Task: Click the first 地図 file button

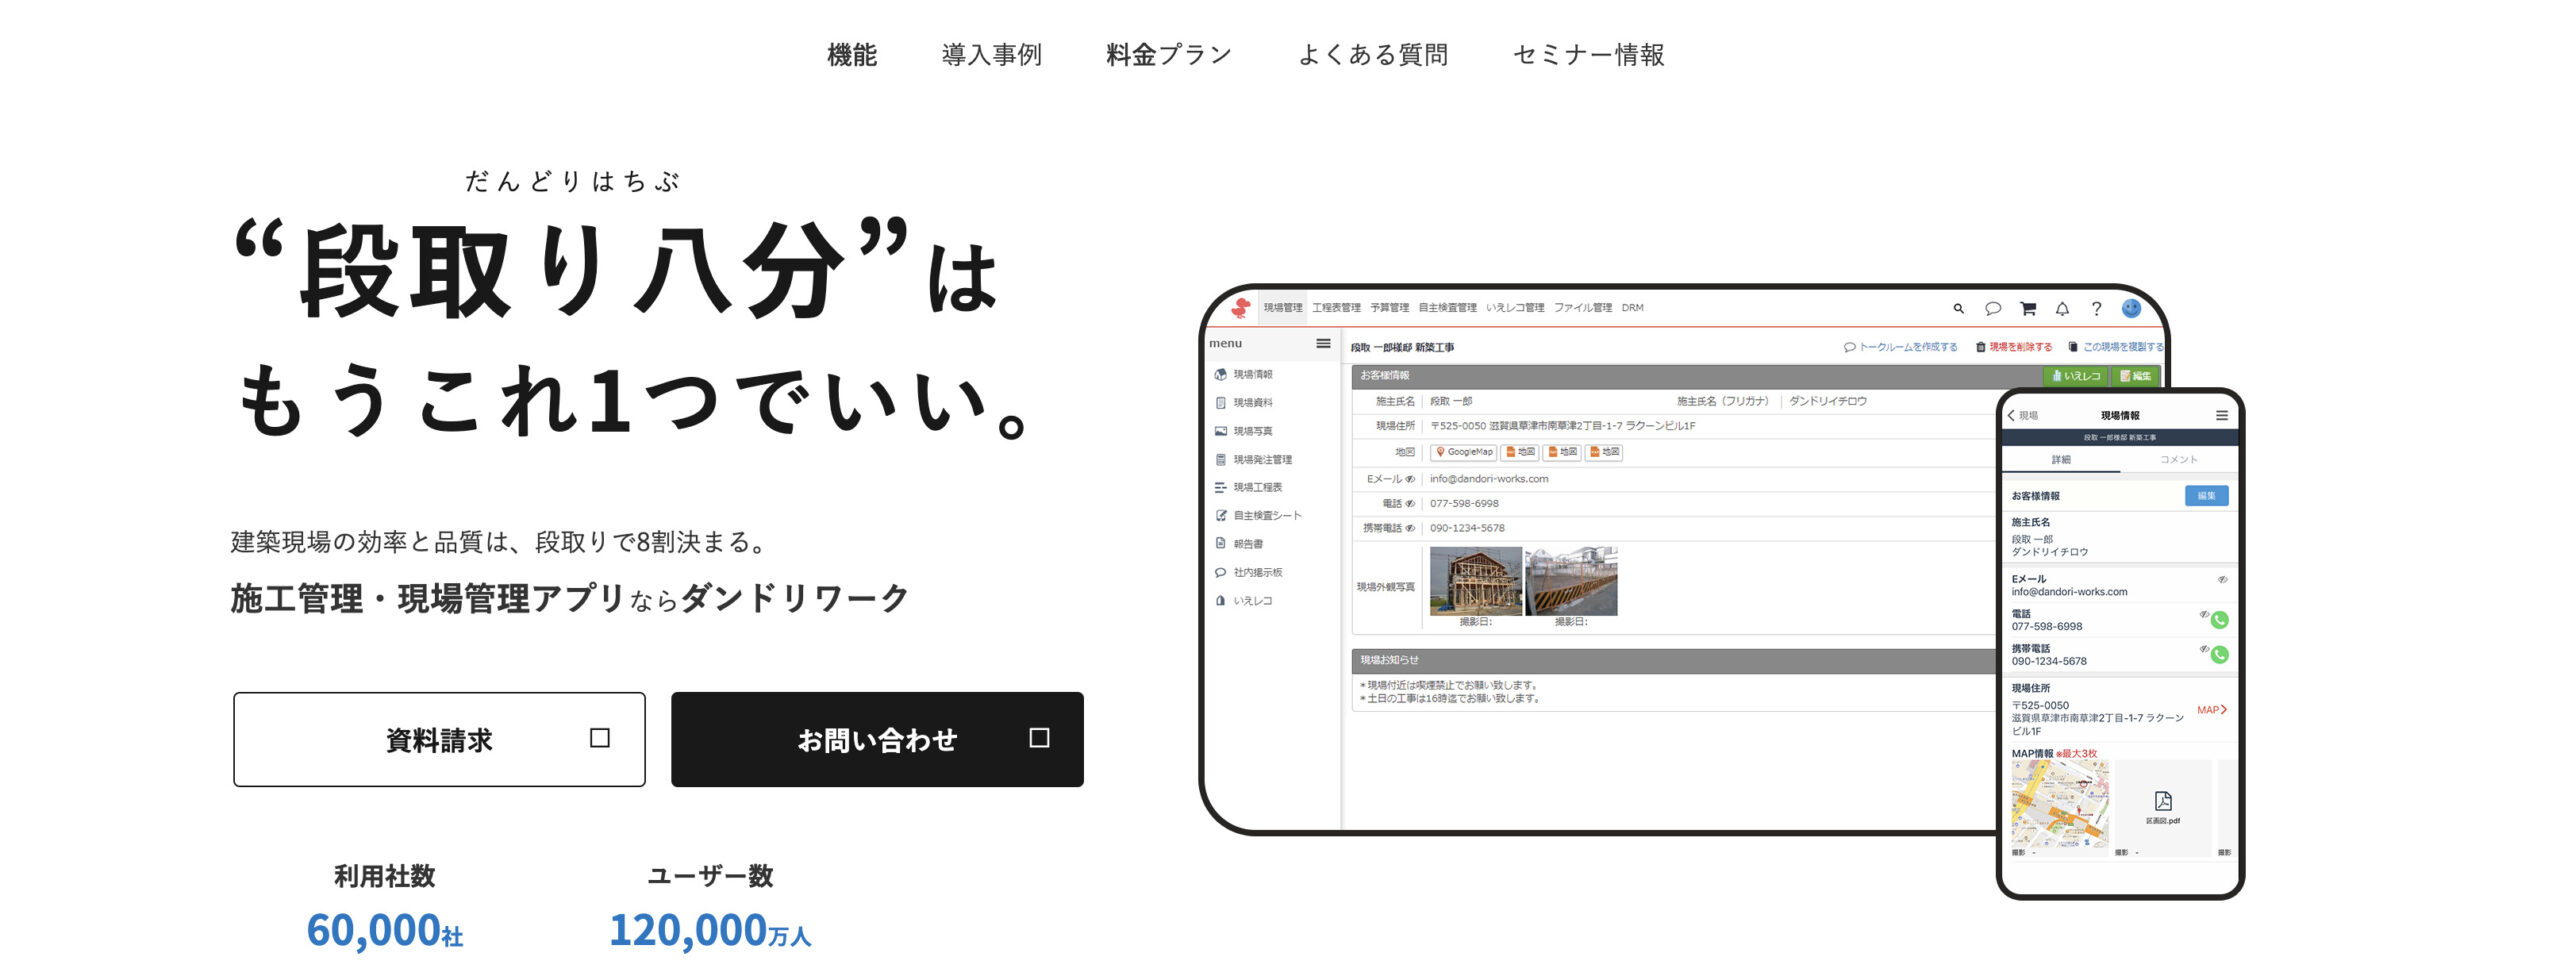Action: [1520, 452]
